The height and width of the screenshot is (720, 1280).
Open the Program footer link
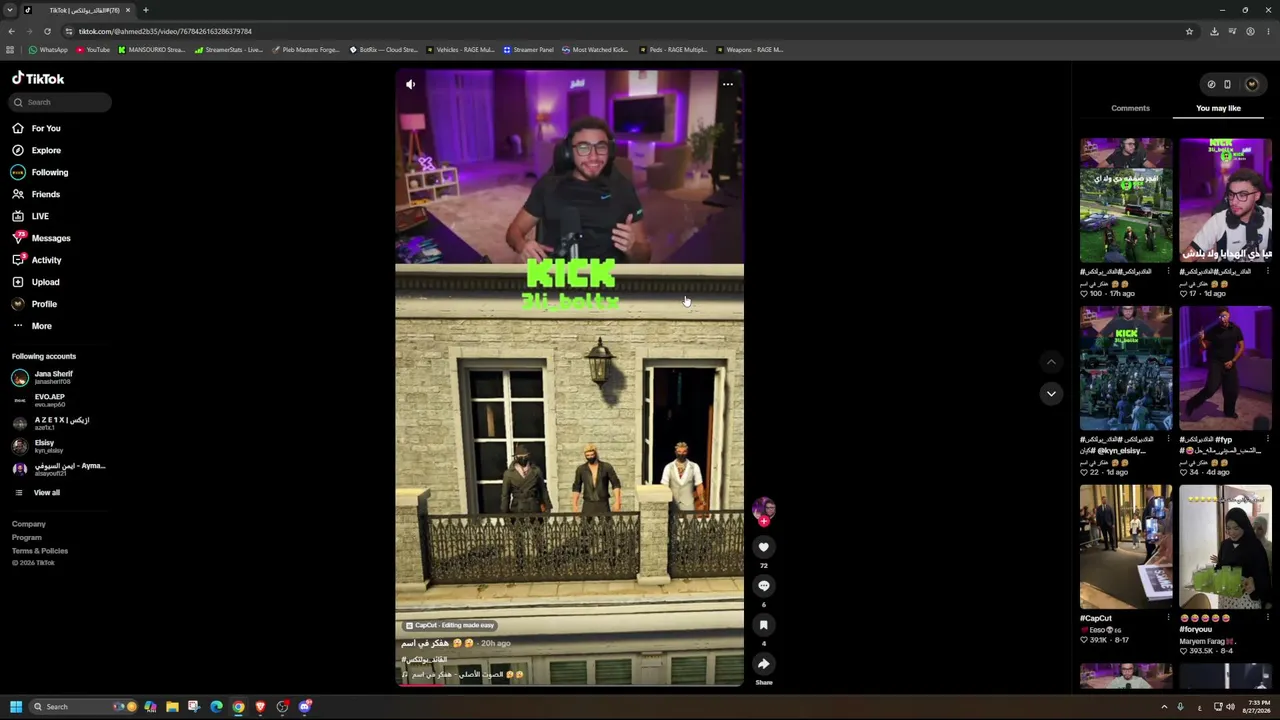click(x=27, y=537)
